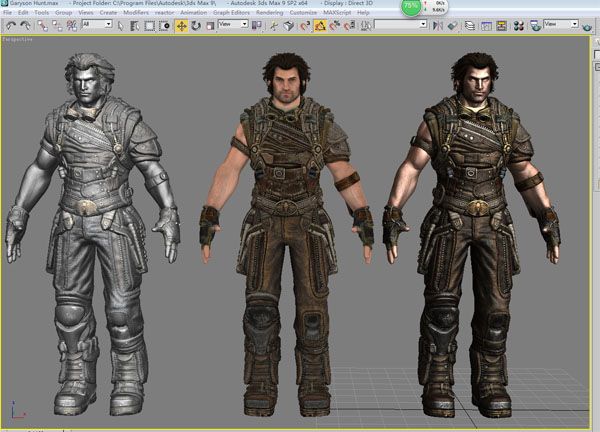Screen dimensions: 600x432
Task: Activate the Select and Link tool
Action: tap(41, 24)
